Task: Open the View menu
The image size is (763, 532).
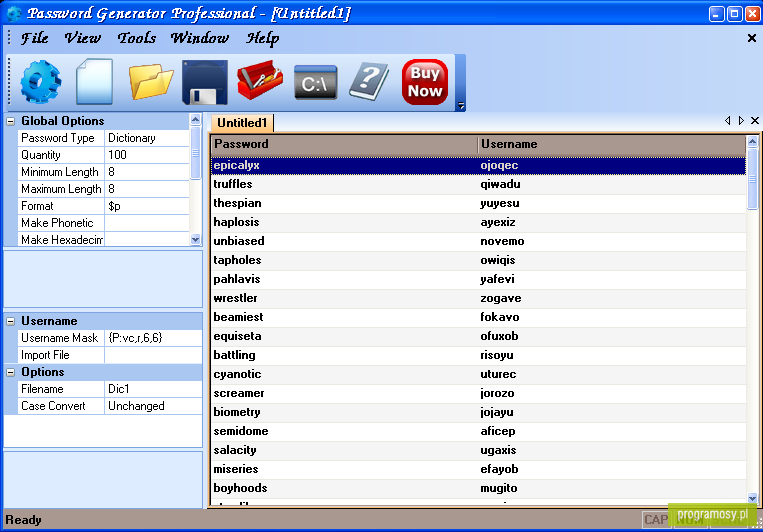Action: point(82,38)
